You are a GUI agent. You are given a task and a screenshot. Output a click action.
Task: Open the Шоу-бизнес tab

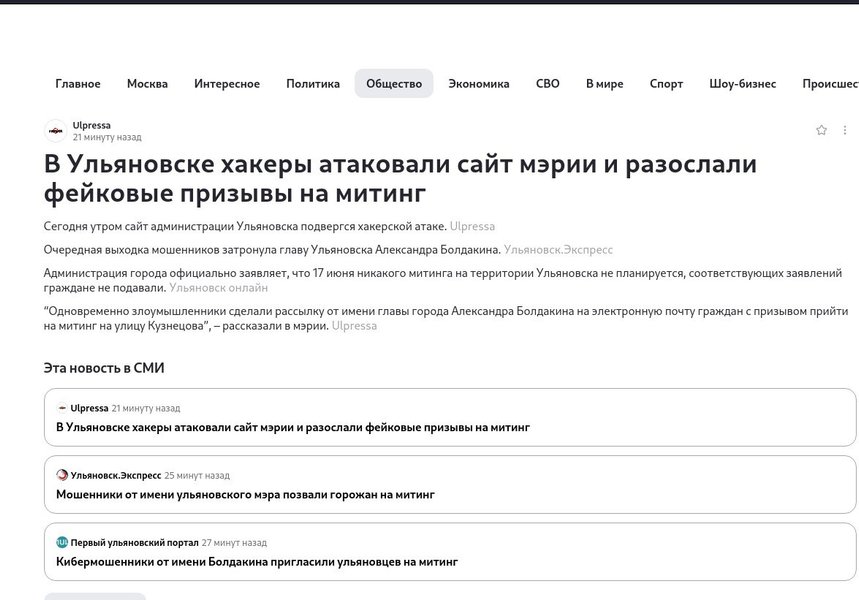click(745, 83)
